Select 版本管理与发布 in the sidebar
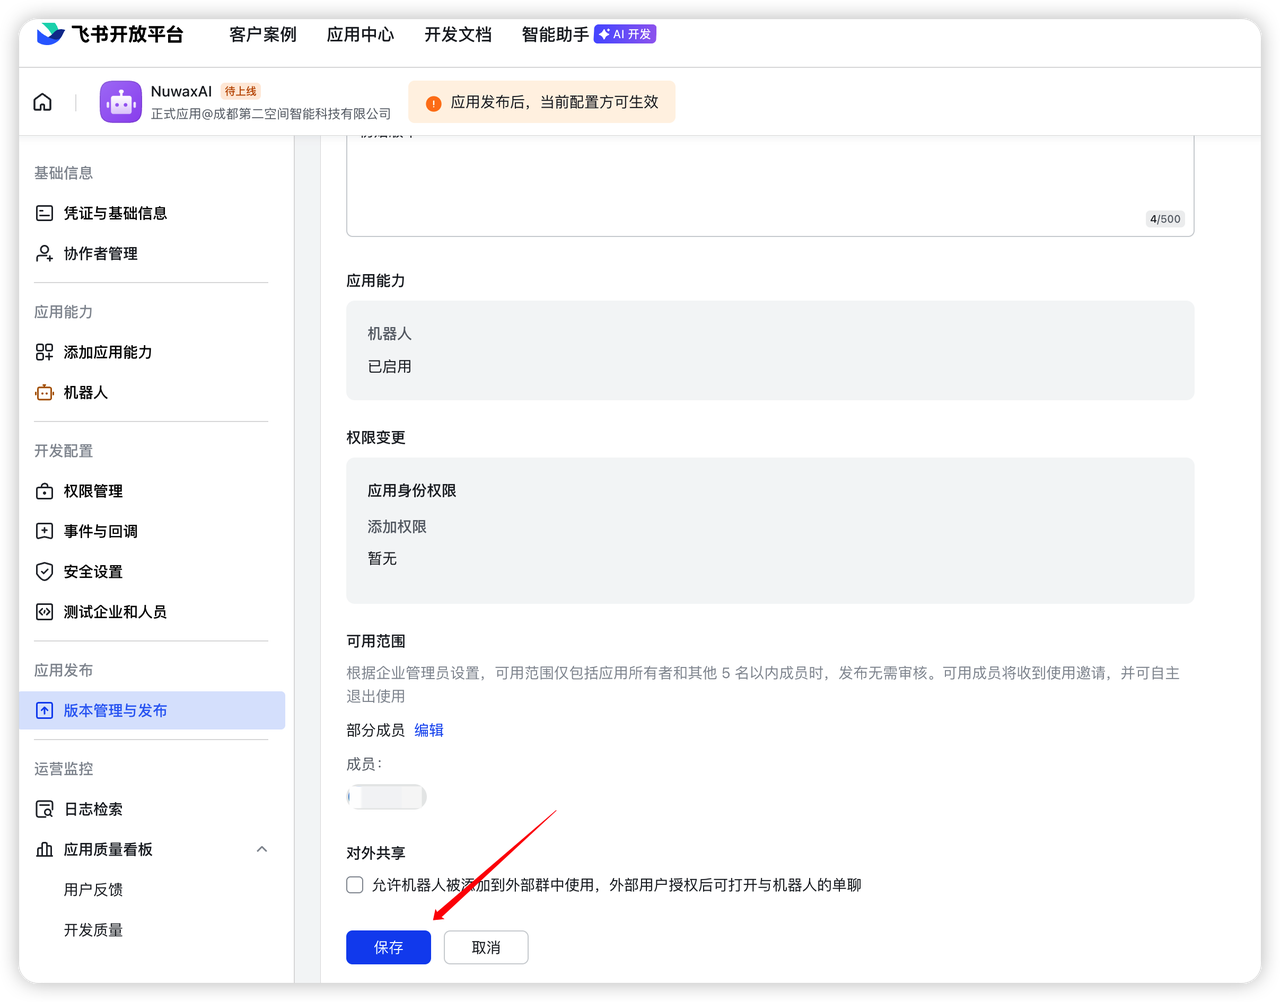The image size is (1280, 1002). (x=152, y=711)
